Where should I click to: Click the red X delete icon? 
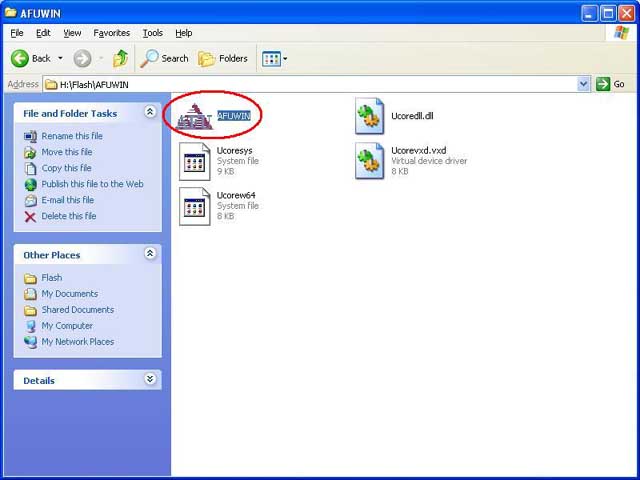click(30, 216)
